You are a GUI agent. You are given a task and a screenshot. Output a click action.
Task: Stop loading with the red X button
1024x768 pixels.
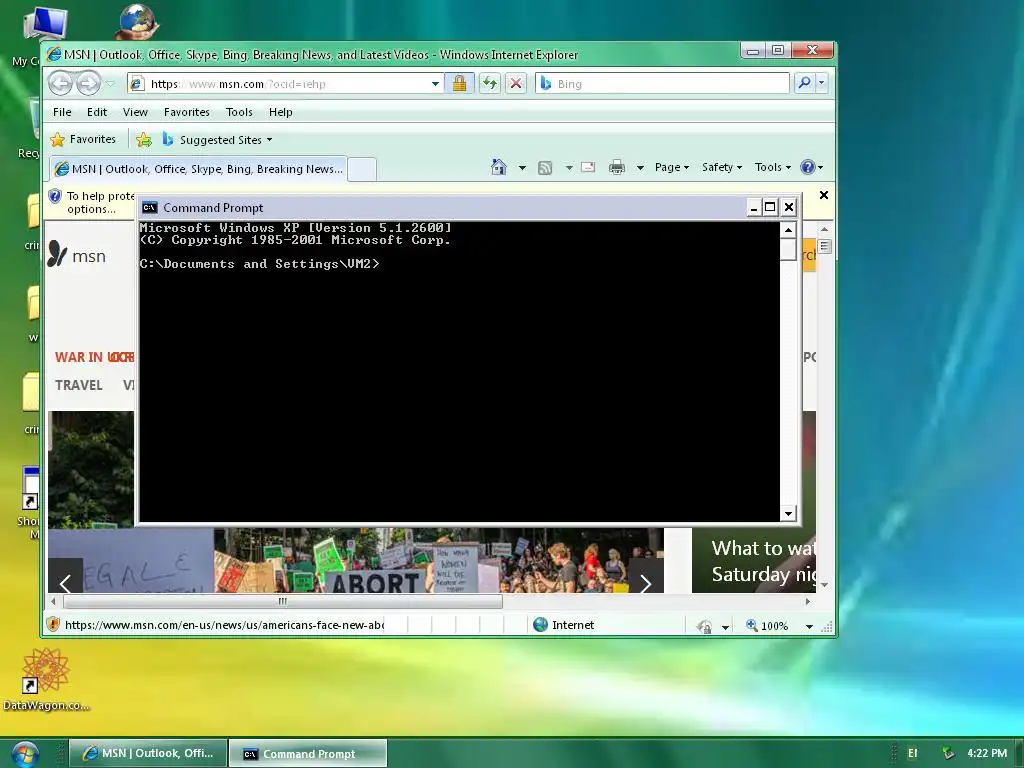click(516, 83)
